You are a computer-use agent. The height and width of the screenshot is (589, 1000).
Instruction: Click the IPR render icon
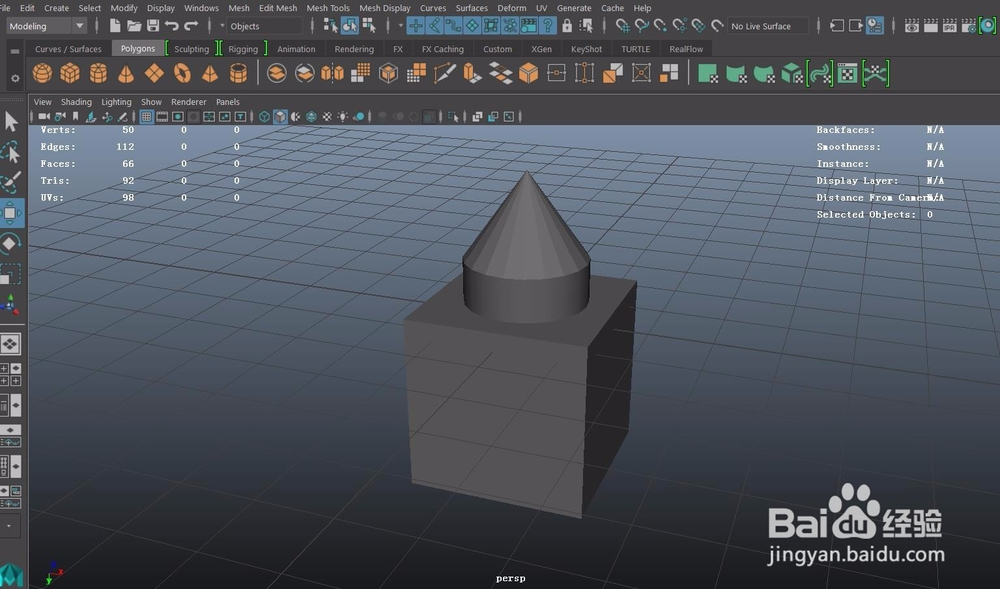[x=950, y=25]
